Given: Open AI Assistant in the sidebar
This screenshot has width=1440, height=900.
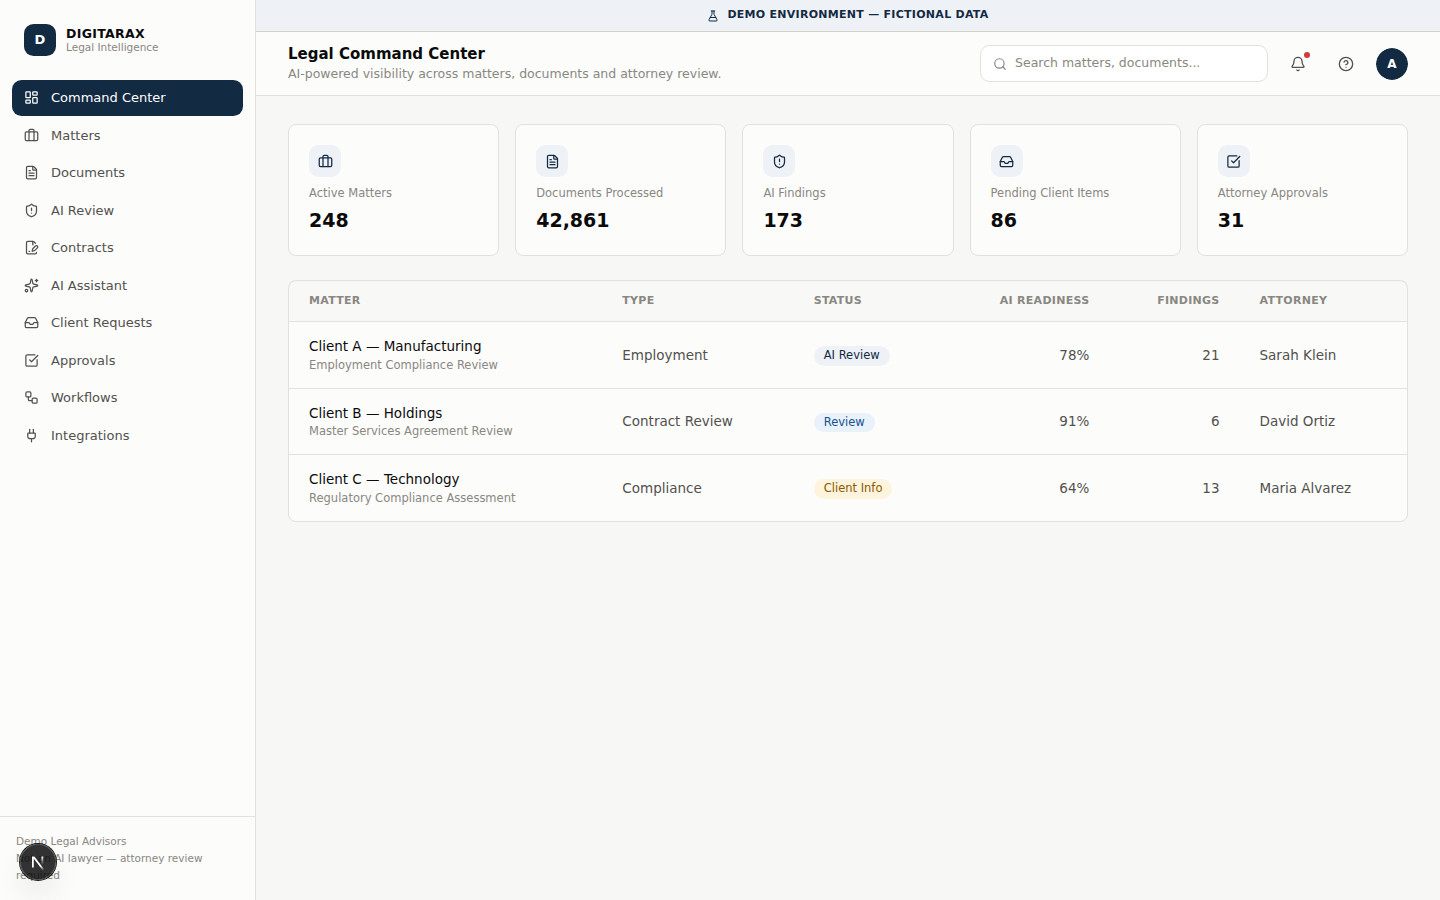Looking at the screenshot, I should click(x=127, y=285).
